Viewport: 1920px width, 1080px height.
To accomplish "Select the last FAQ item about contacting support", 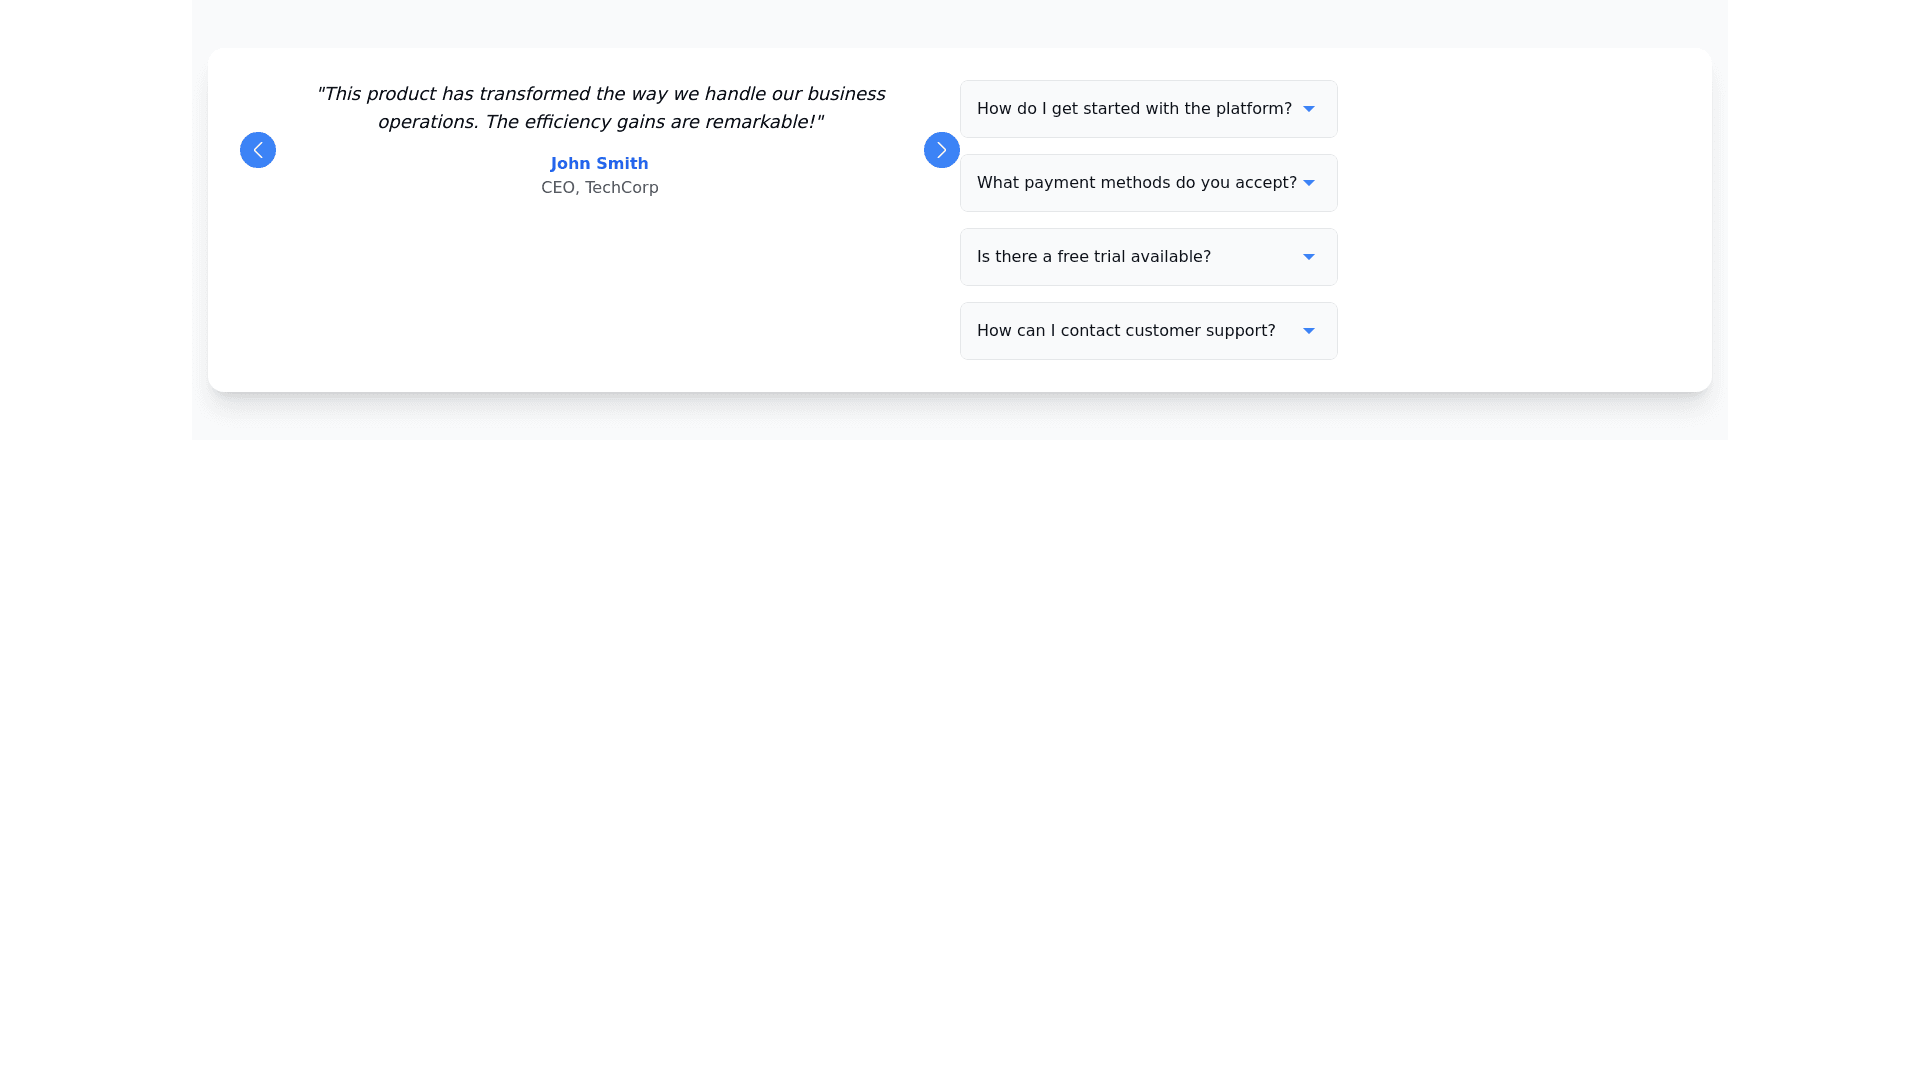I will (1148, 331).
